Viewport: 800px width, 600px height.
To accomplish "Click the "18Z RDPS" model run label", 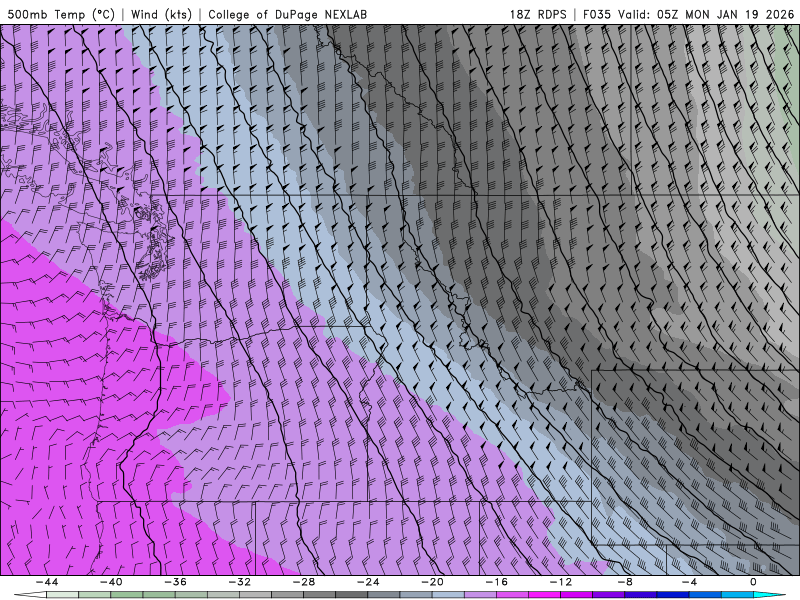I will (538, 14).
